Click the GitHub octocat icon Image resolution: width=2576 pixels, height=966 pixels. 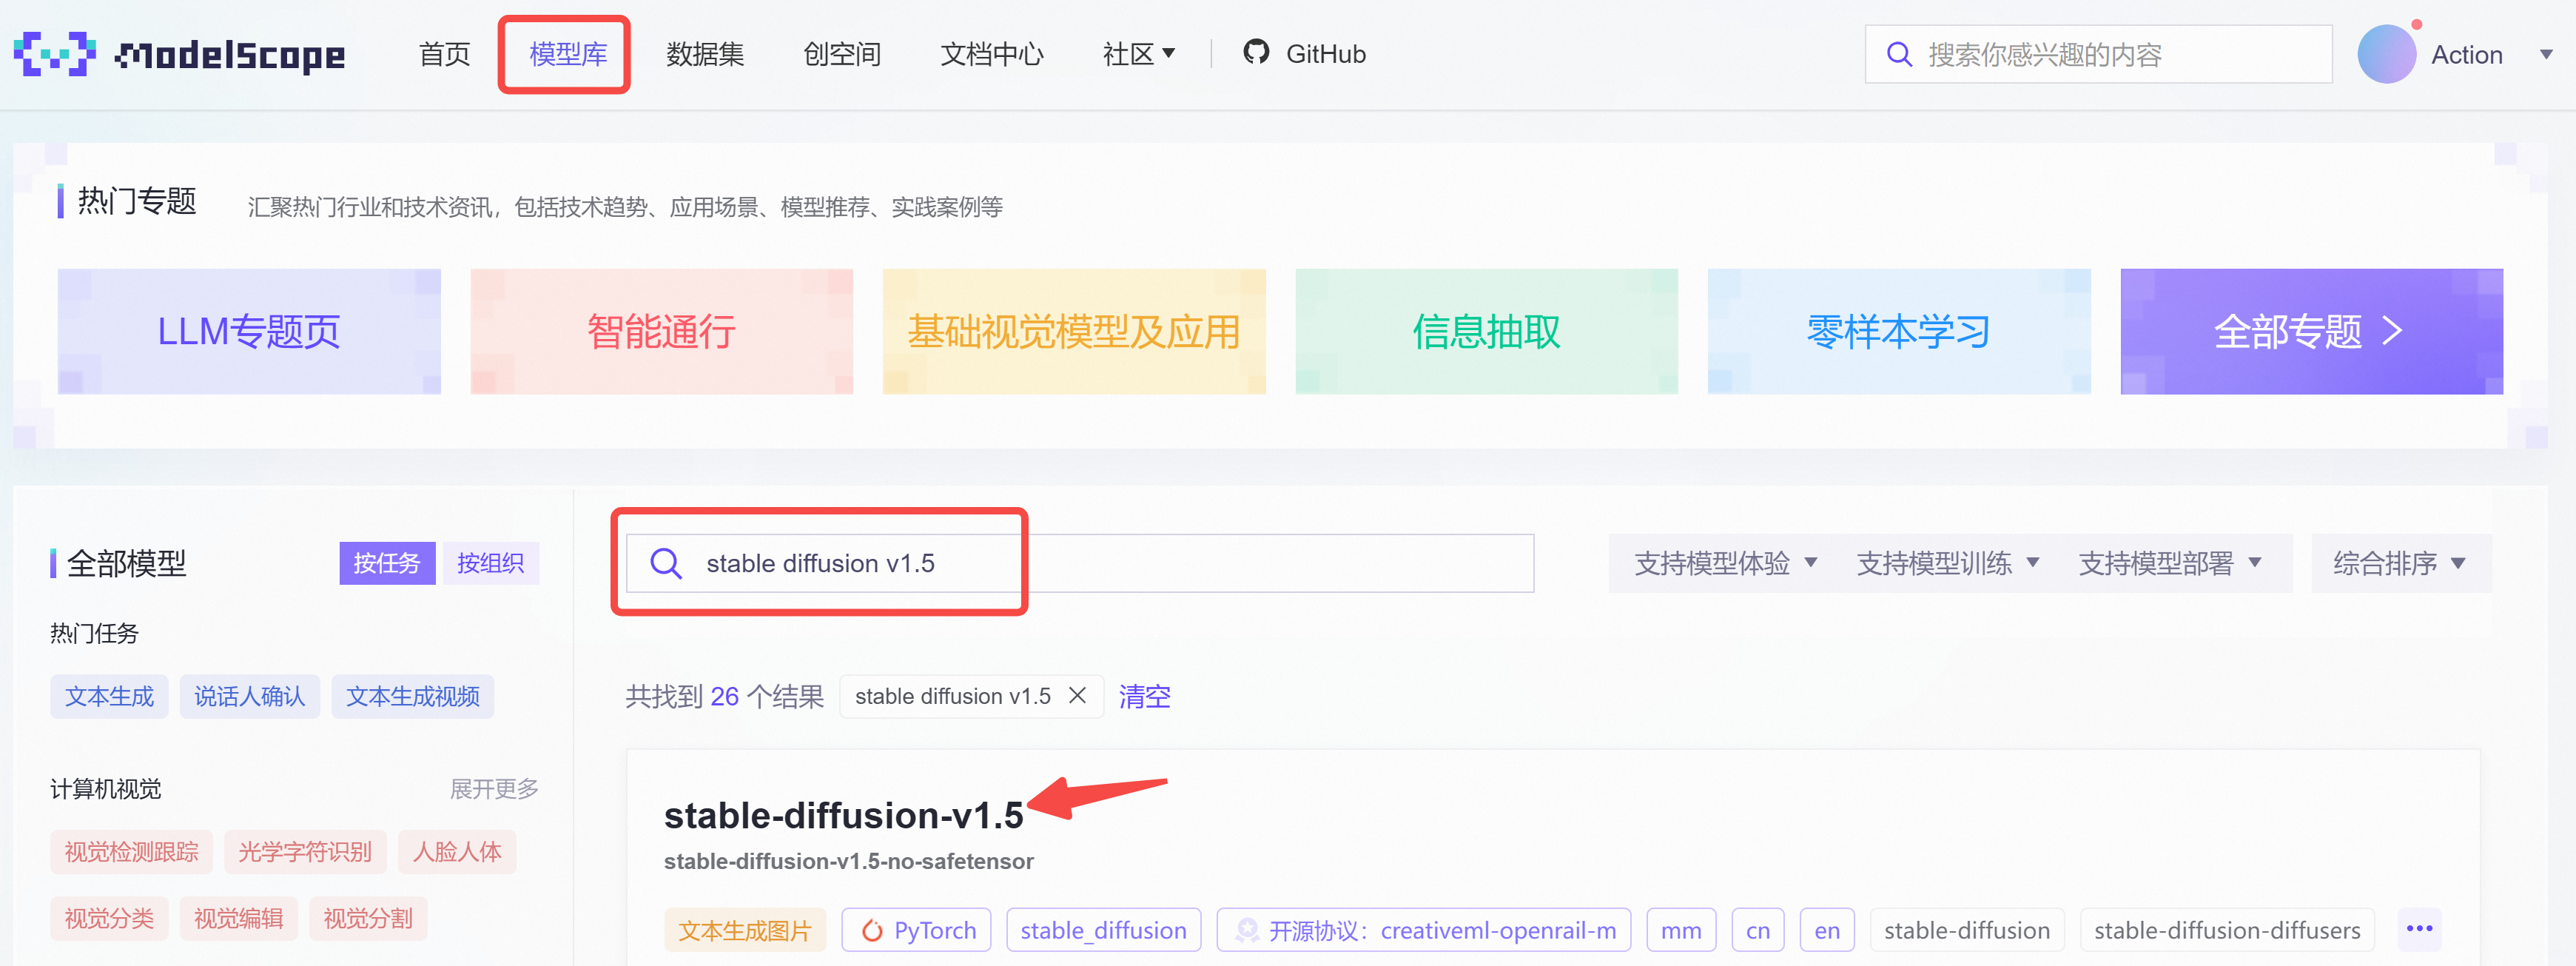coord(1255,52)
